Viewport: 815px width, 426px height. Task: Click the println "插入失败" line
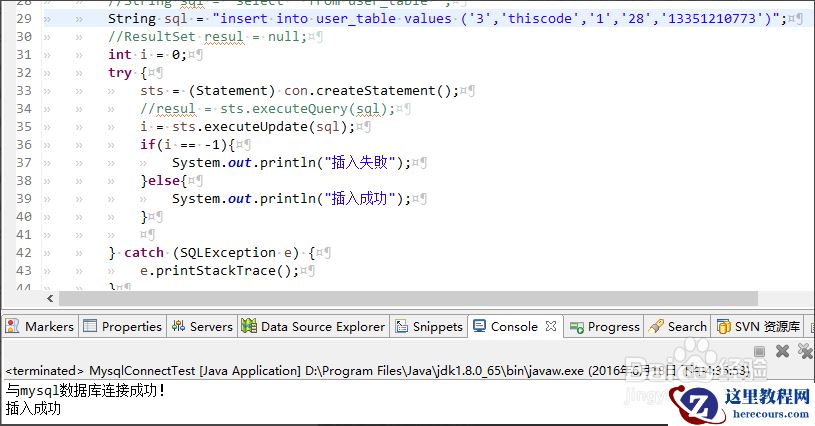click(292, 163)
